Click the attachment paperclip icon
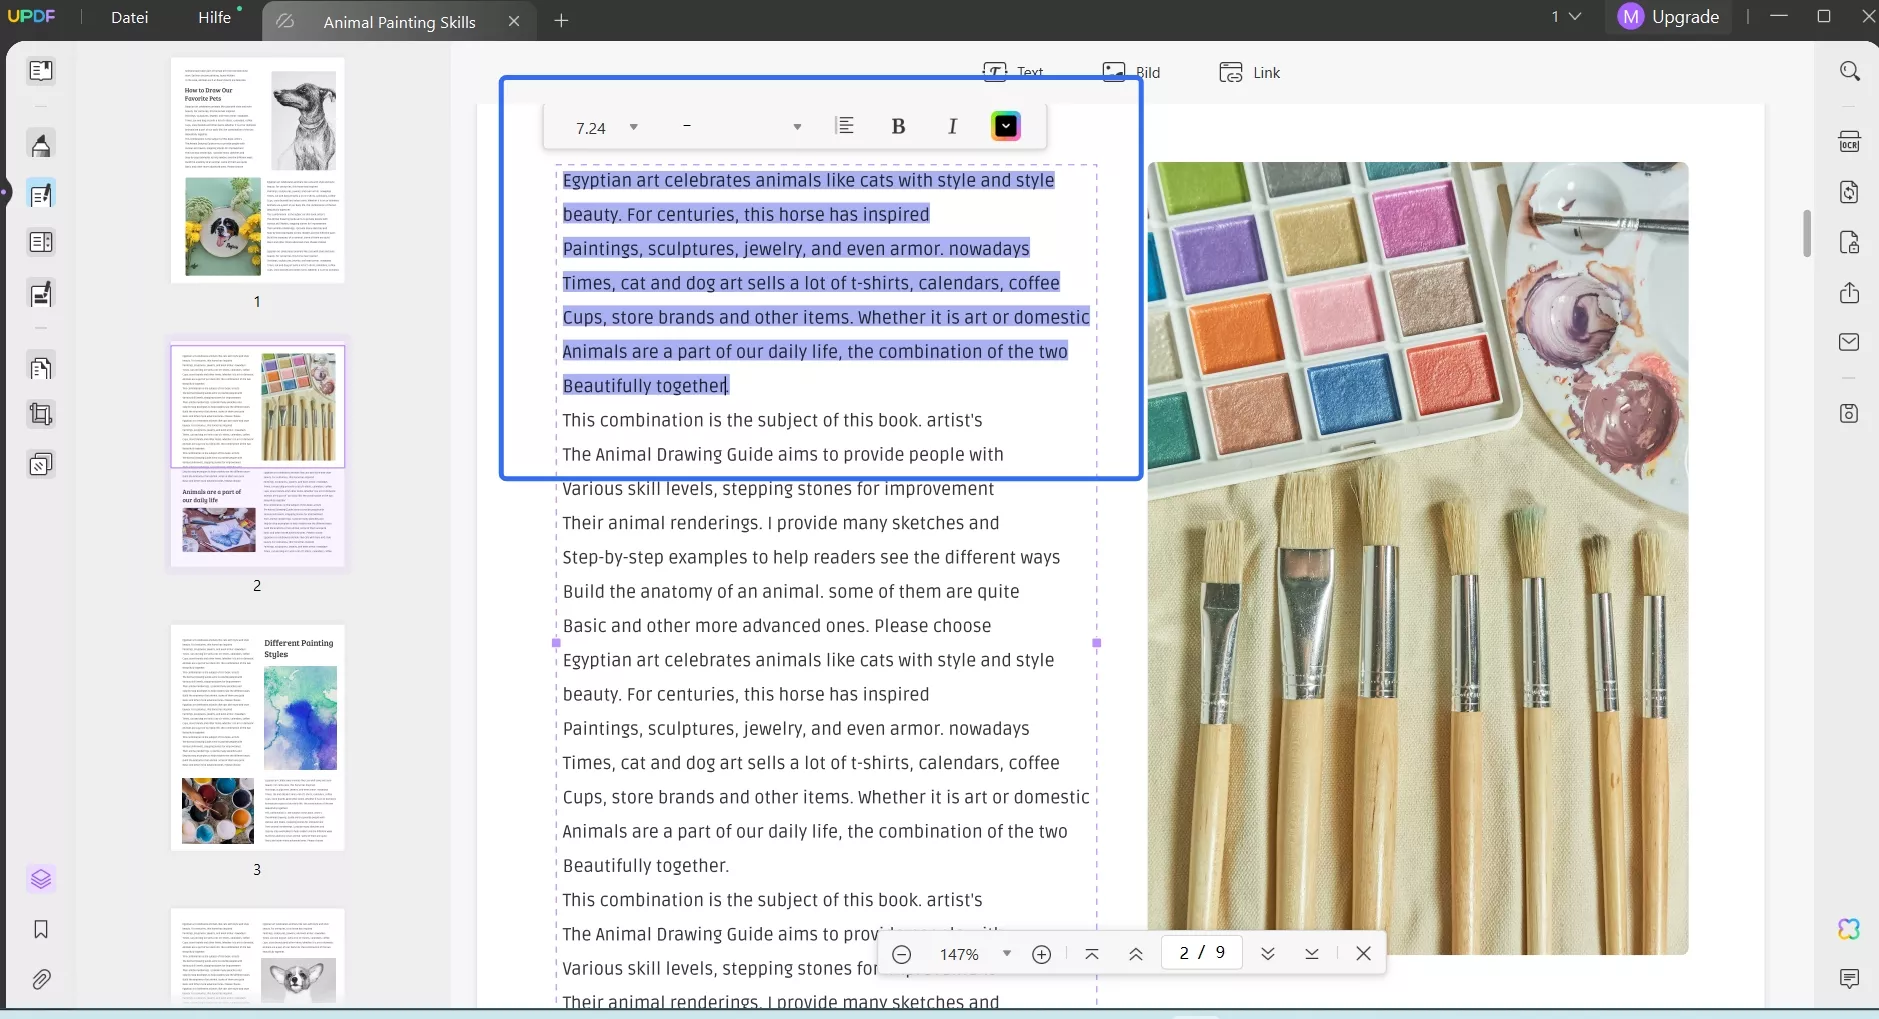This screenshot has height=1019, width=1879. [x=41, y=979]
